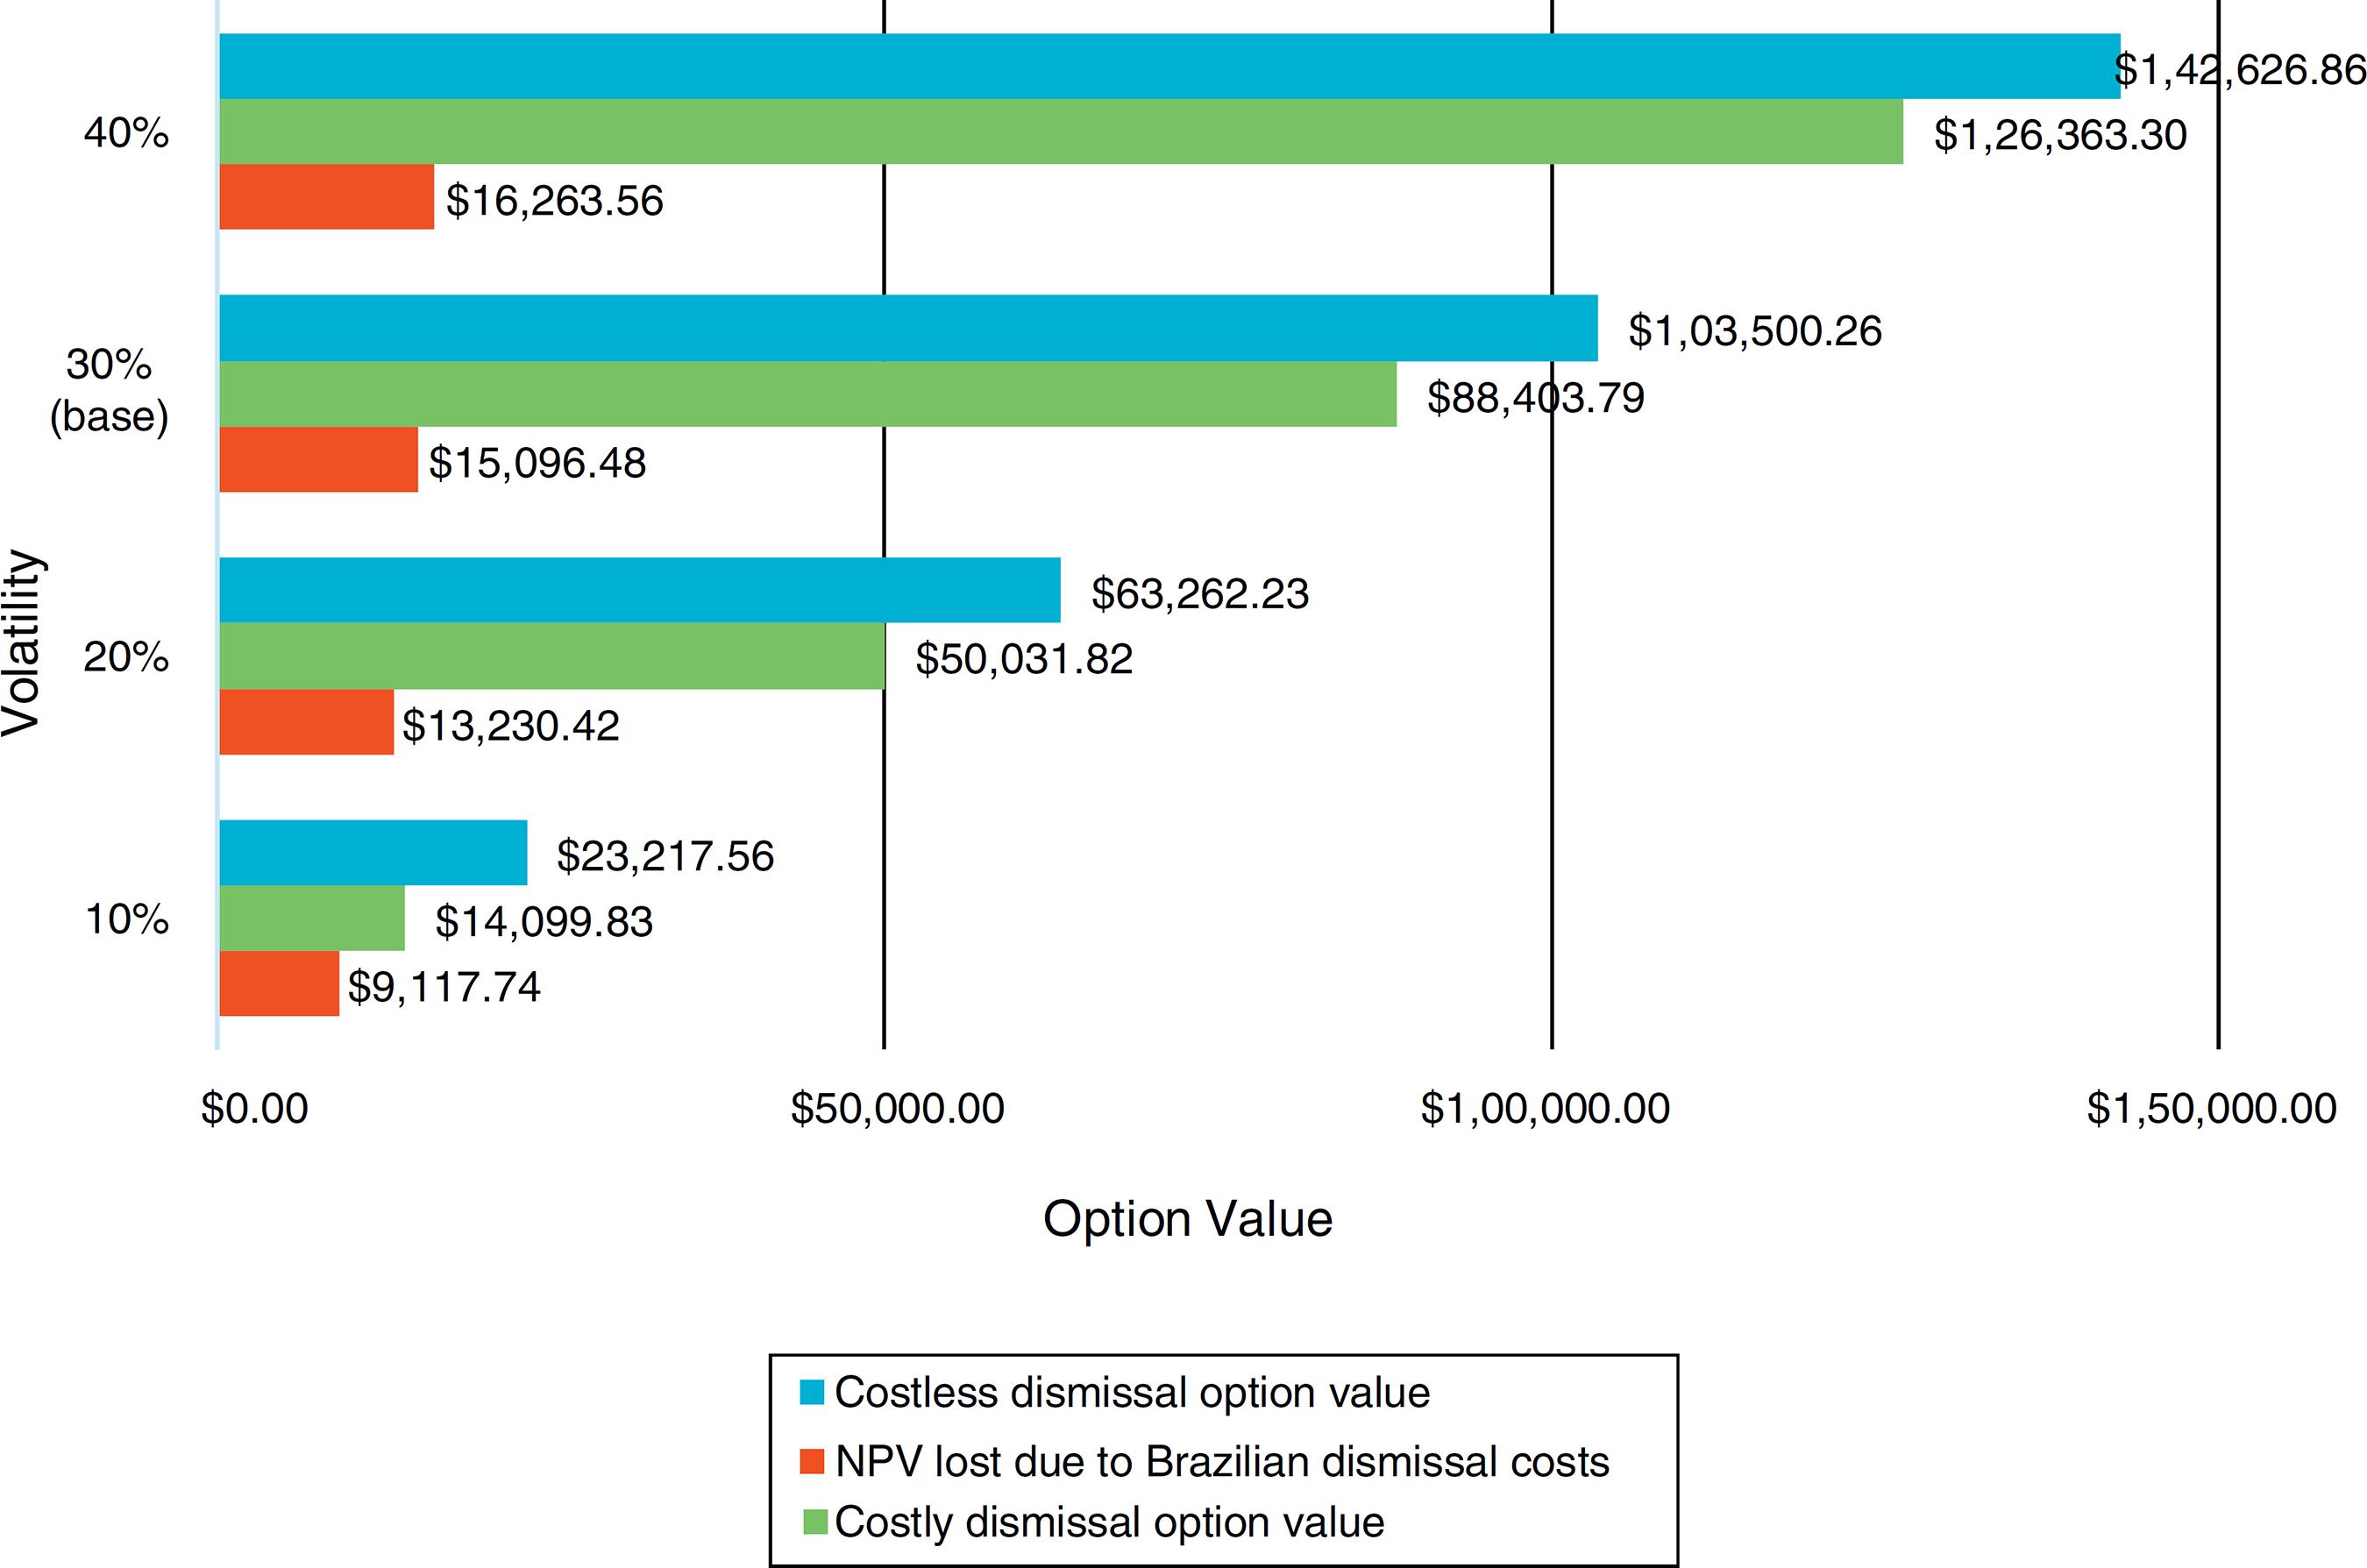This screenshot has width=2367, height=1568.
Task: Select the orange bar labeled $15,096.48
Action: (318, 460)
